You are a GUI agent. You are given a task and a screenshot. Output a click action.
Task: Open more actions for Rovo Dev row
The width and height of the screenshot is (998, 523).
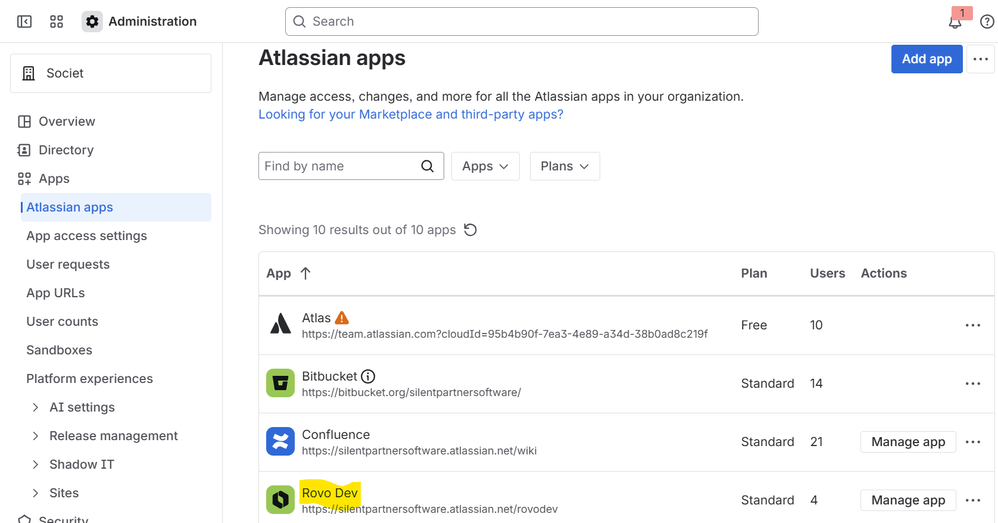pos(973,501)
